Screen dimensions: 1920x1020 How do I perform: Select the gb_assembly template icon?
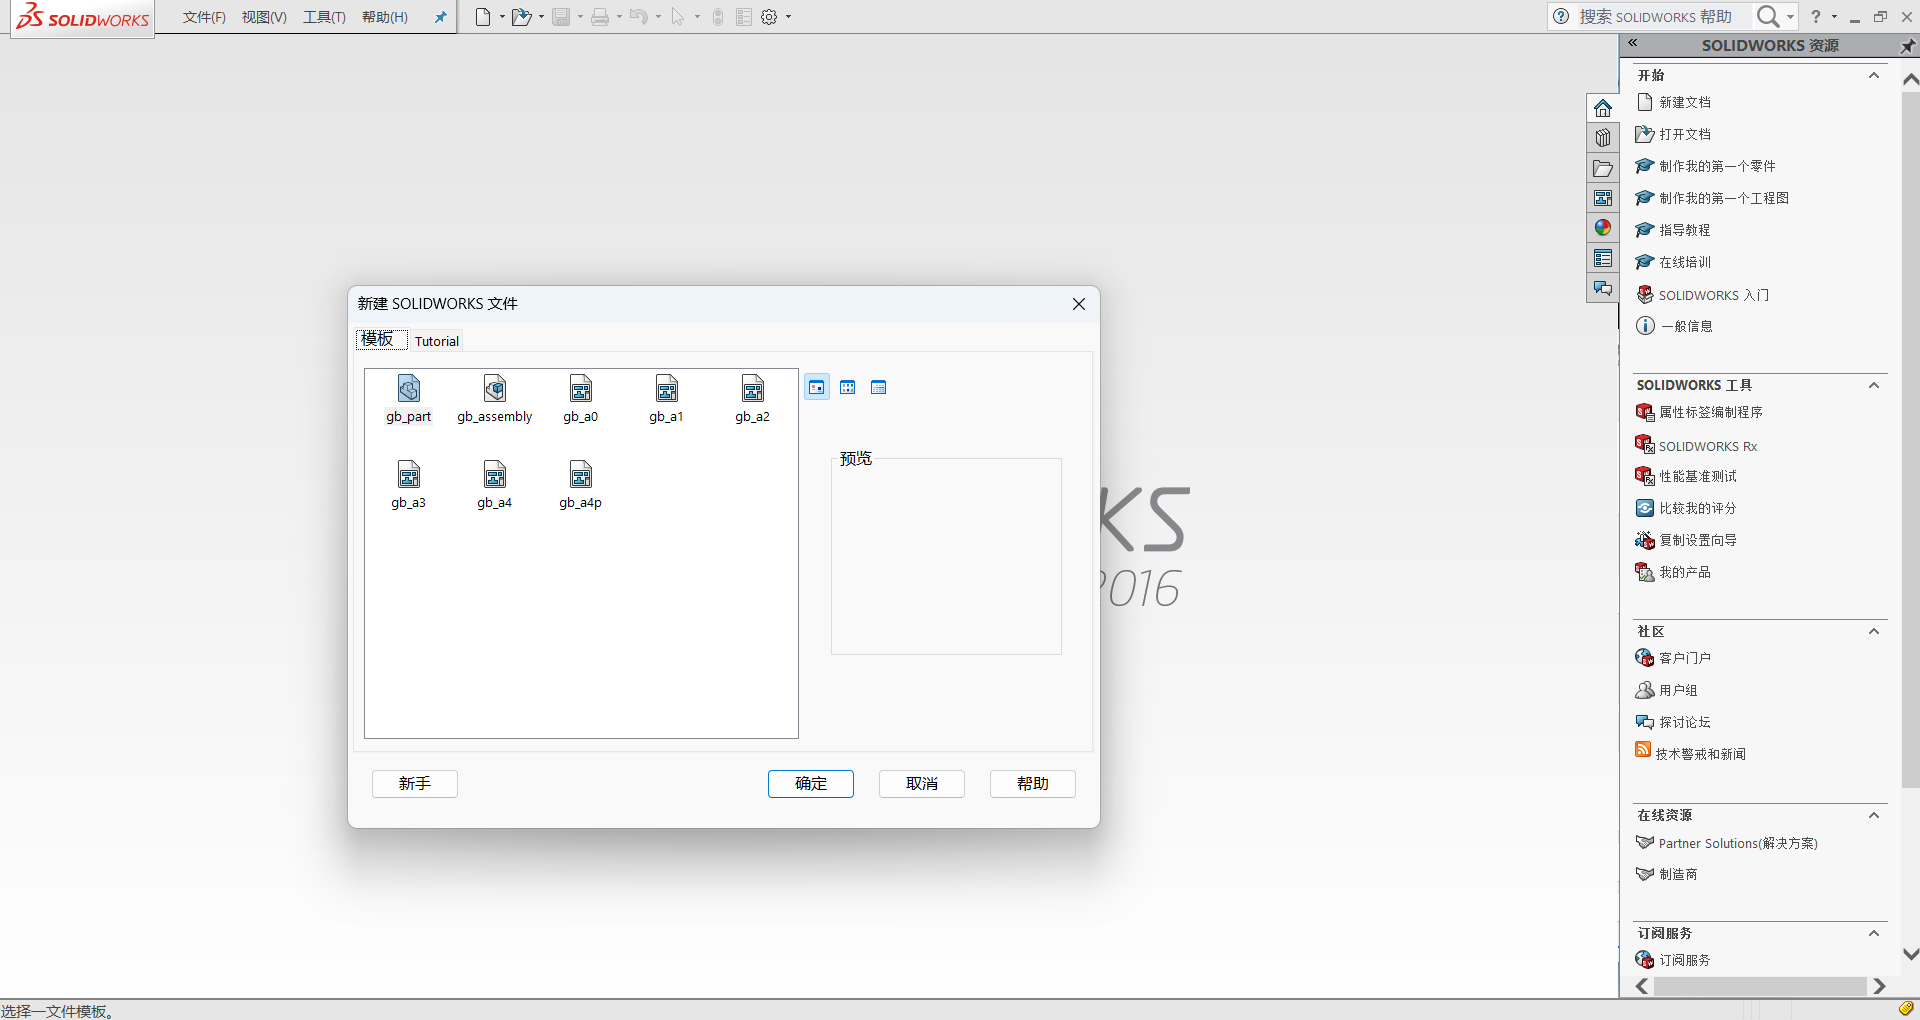pos(495,399)
